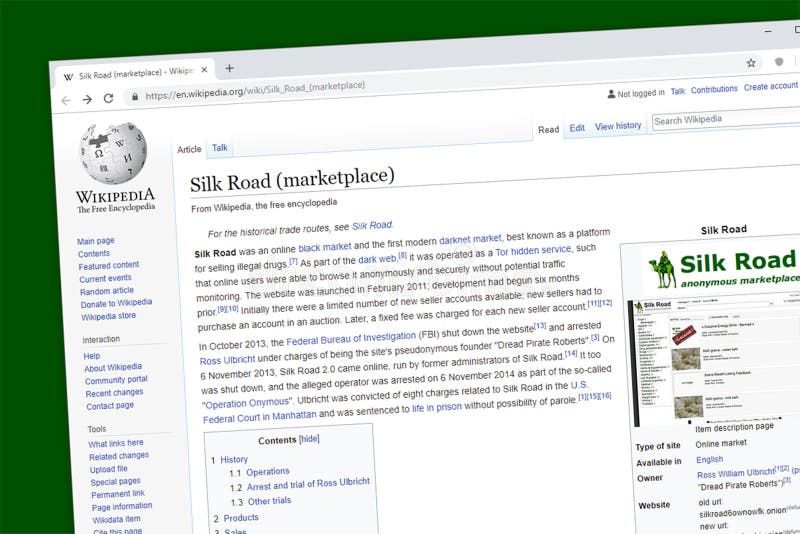Follow the life in prison link
800x534 pixels.
click(437, 408)
